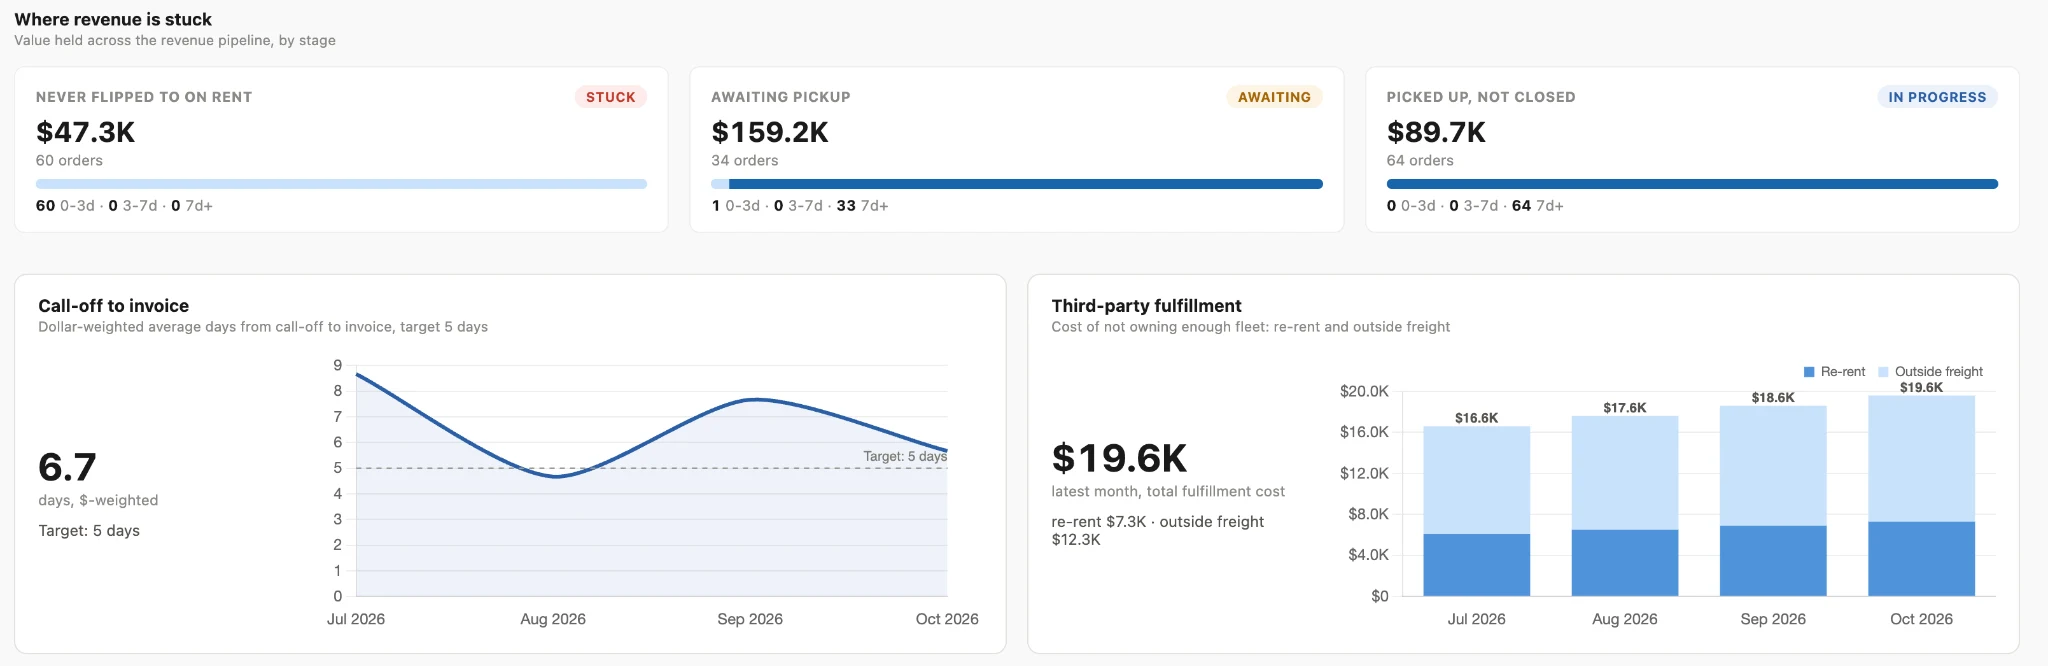The height and width of the screenshot is (666, 2048).
Task: Click the 'Call-off to invoice' chart title
Action: (x=113, y=306)
